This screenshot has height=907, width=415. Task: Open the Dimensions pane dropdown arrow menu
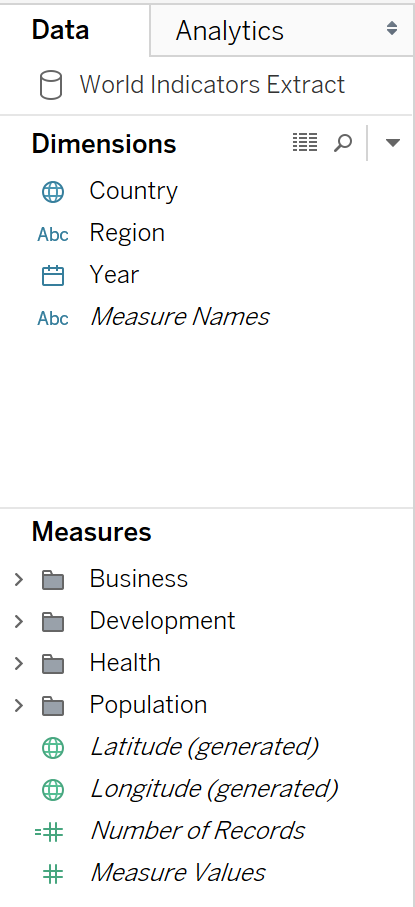tap(392, 143)
